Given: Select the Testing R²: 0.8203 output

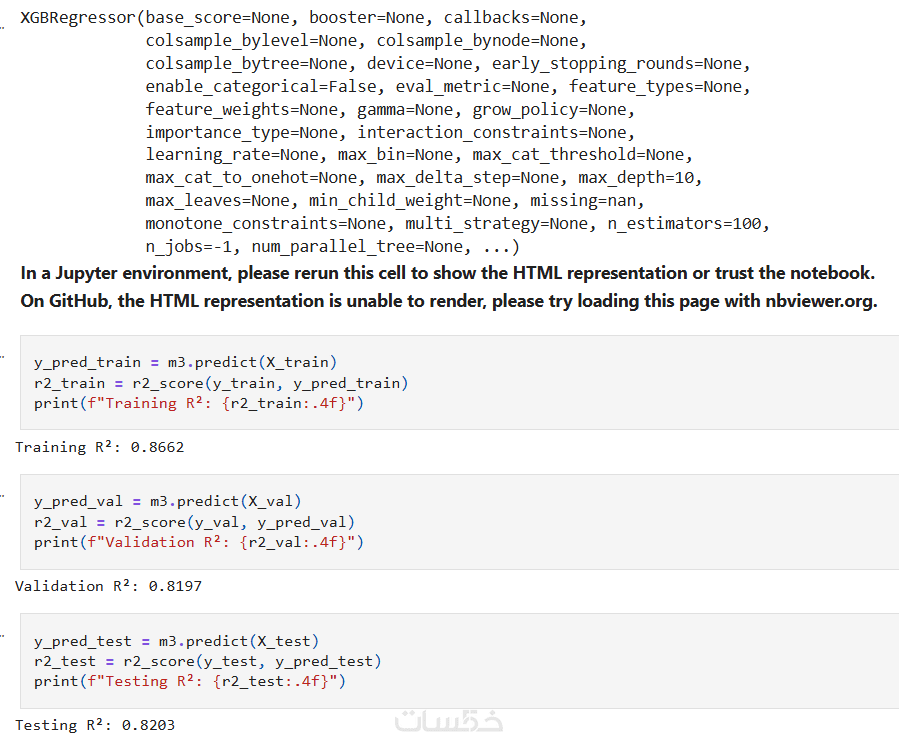Looking at the screenshot, I should (95, 725).
